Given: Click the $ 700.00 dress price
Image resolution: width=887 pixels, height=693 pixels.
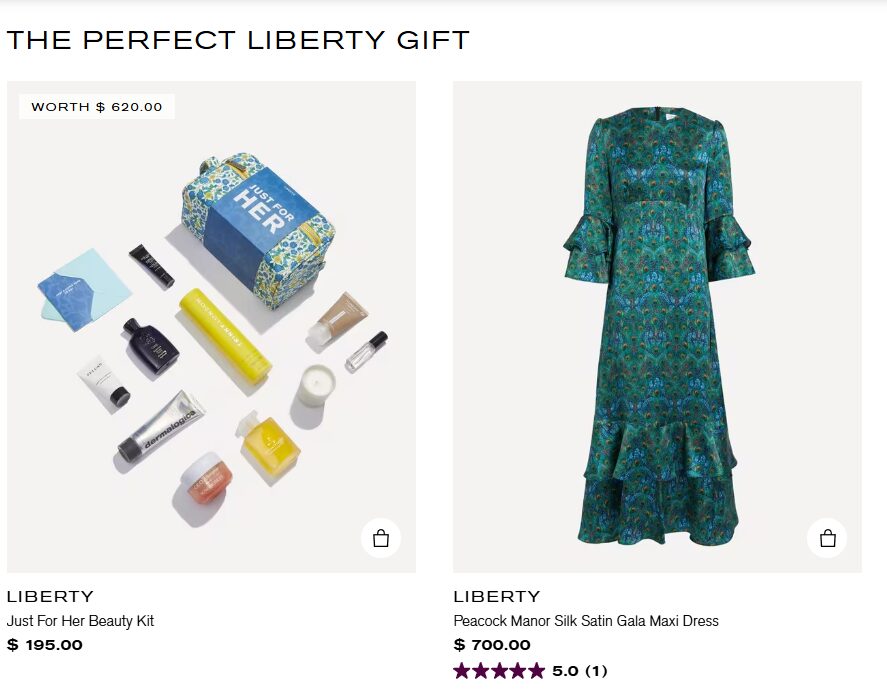Looking at the screenshot, I should click(492, 645).
